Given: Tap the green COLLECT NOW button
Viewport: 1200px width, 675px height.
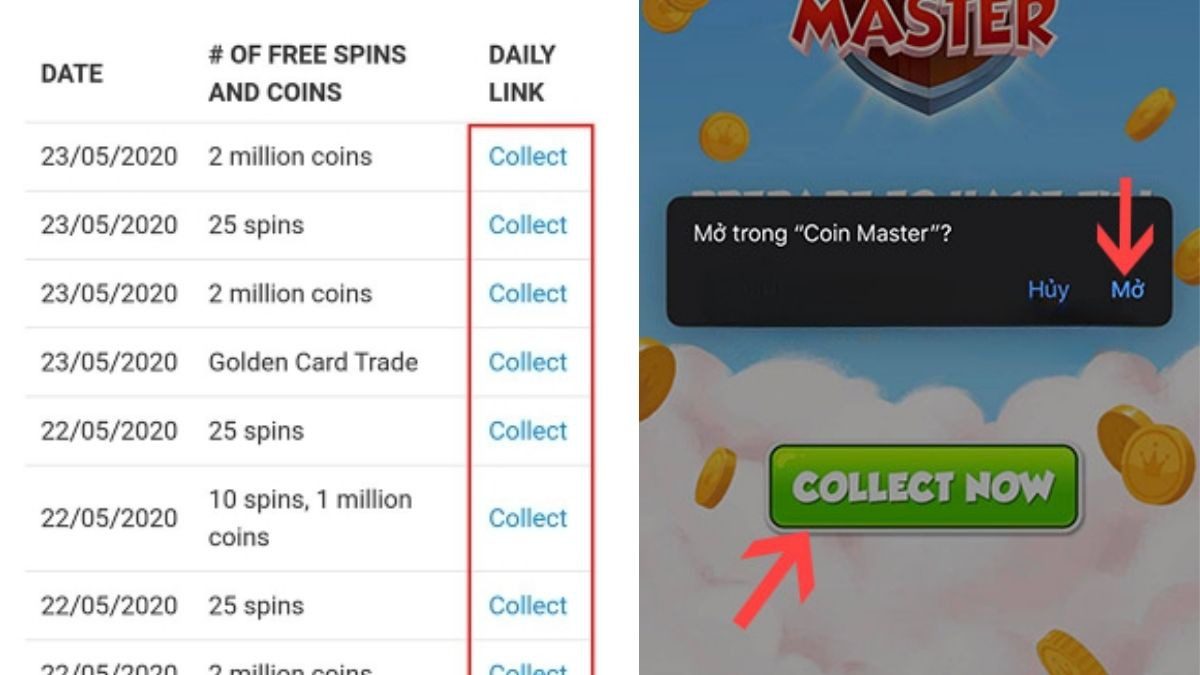Looking at the screenshot, I should click(924, 487).
